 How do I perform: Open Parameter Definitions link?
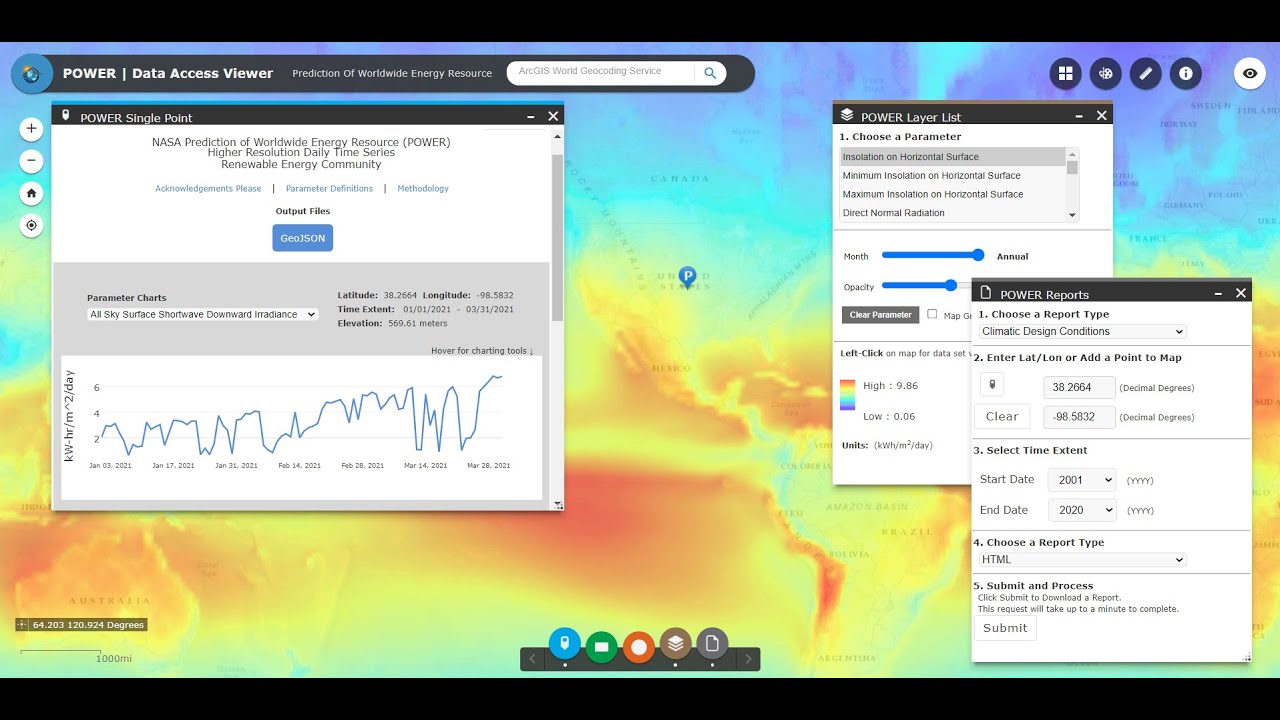[x=329, y=189]
